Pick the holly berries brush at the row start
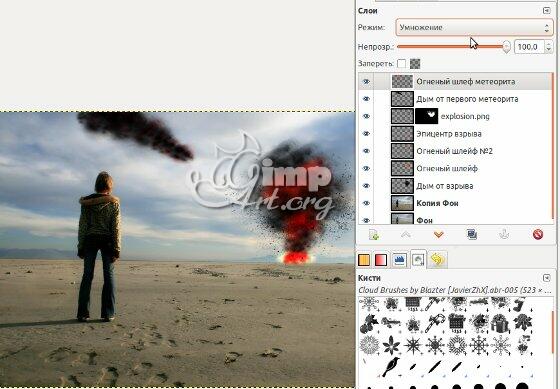The width and height of the screenshot is (560, 389). click(369, 323)
